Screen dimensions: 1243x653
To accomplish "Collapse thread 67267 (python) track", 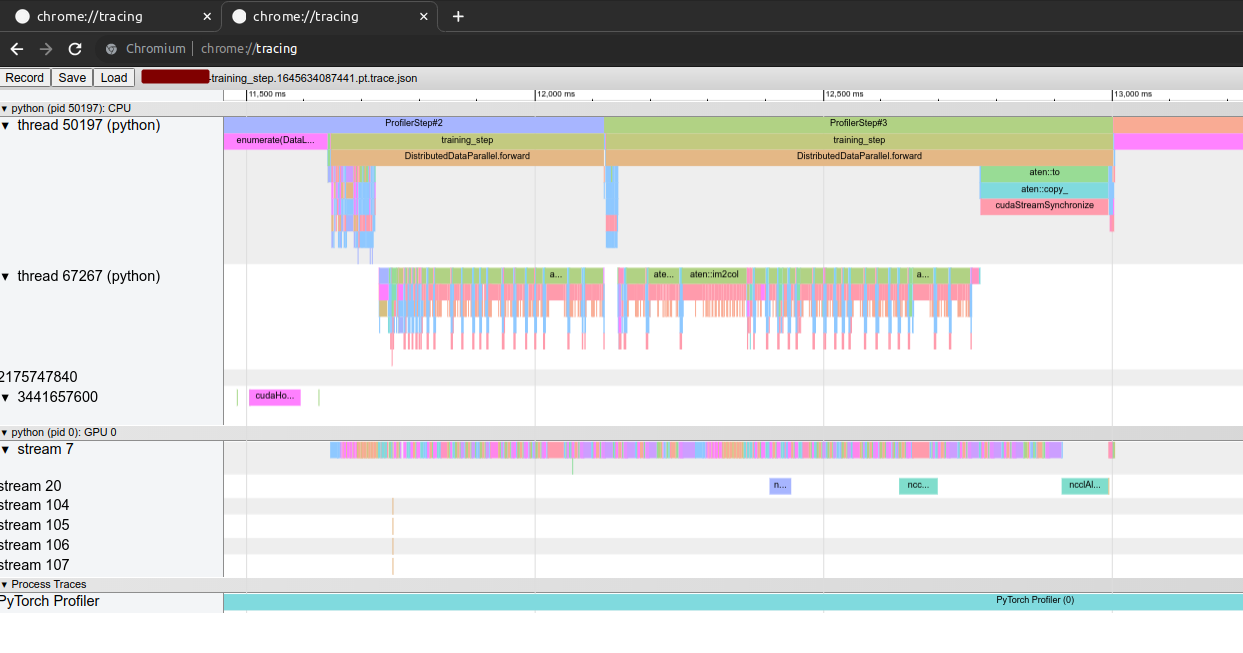I will pos(6,277).
